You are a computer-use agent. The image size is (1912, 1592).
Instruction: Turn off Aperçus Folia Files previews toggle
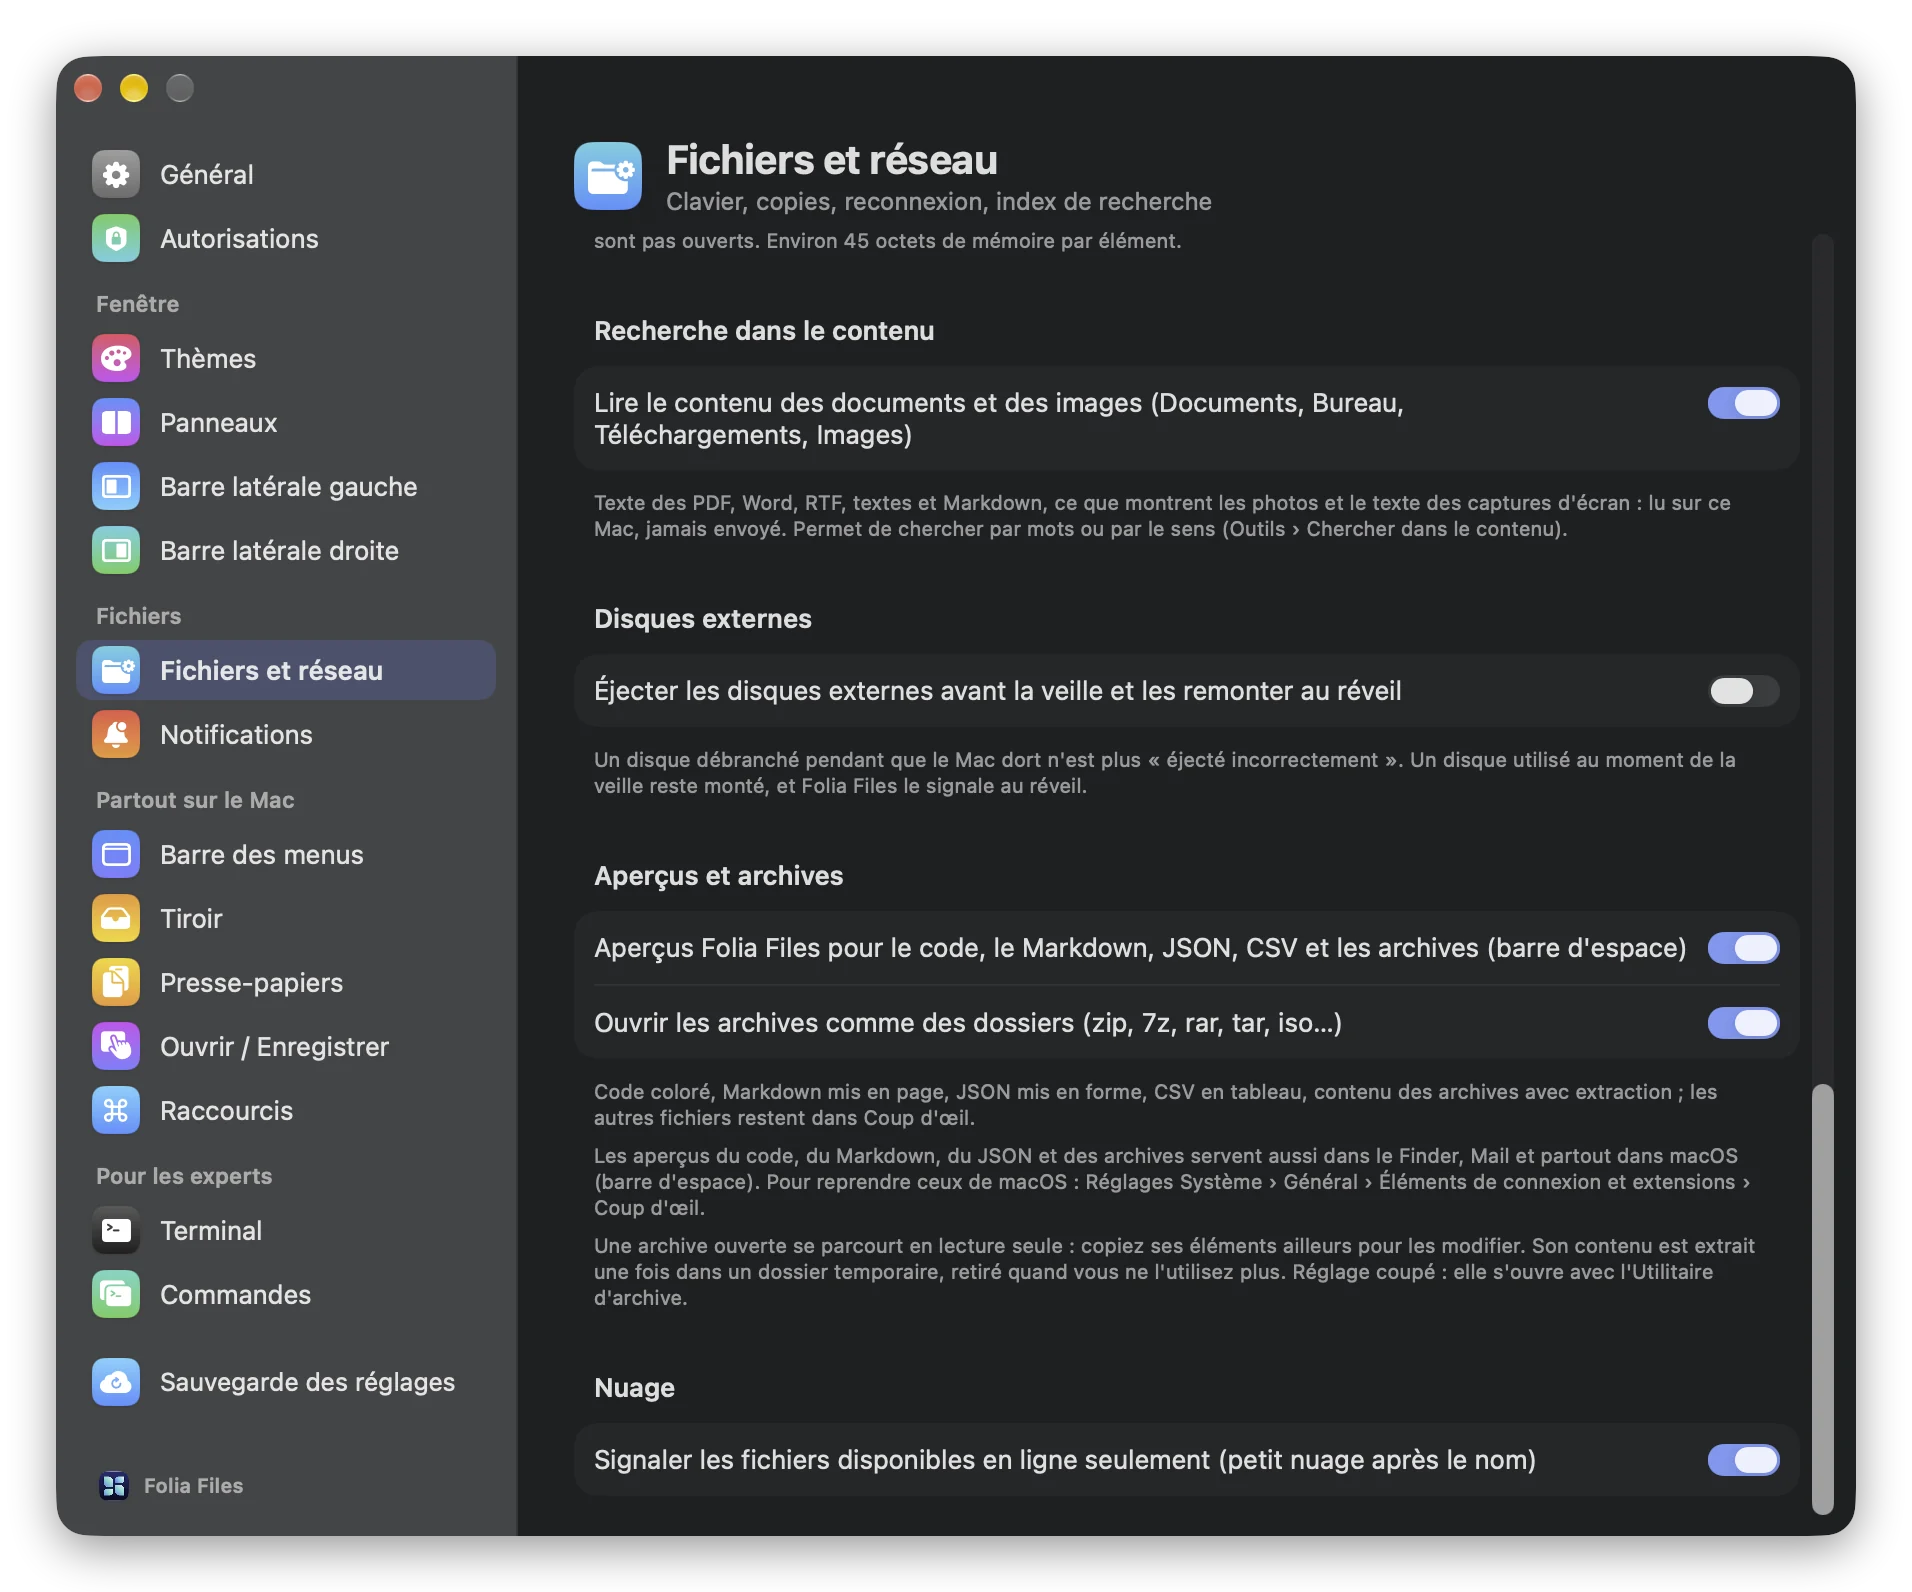pos(1743,948)
